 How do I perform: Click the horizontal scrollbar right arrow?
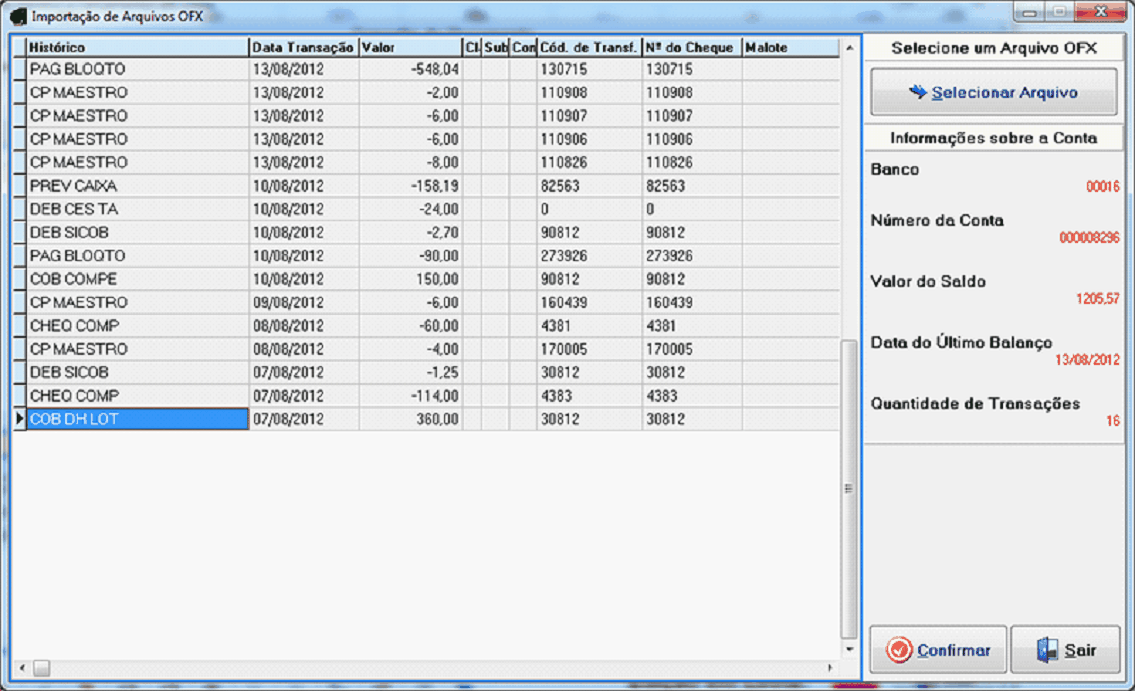[829, 667]
